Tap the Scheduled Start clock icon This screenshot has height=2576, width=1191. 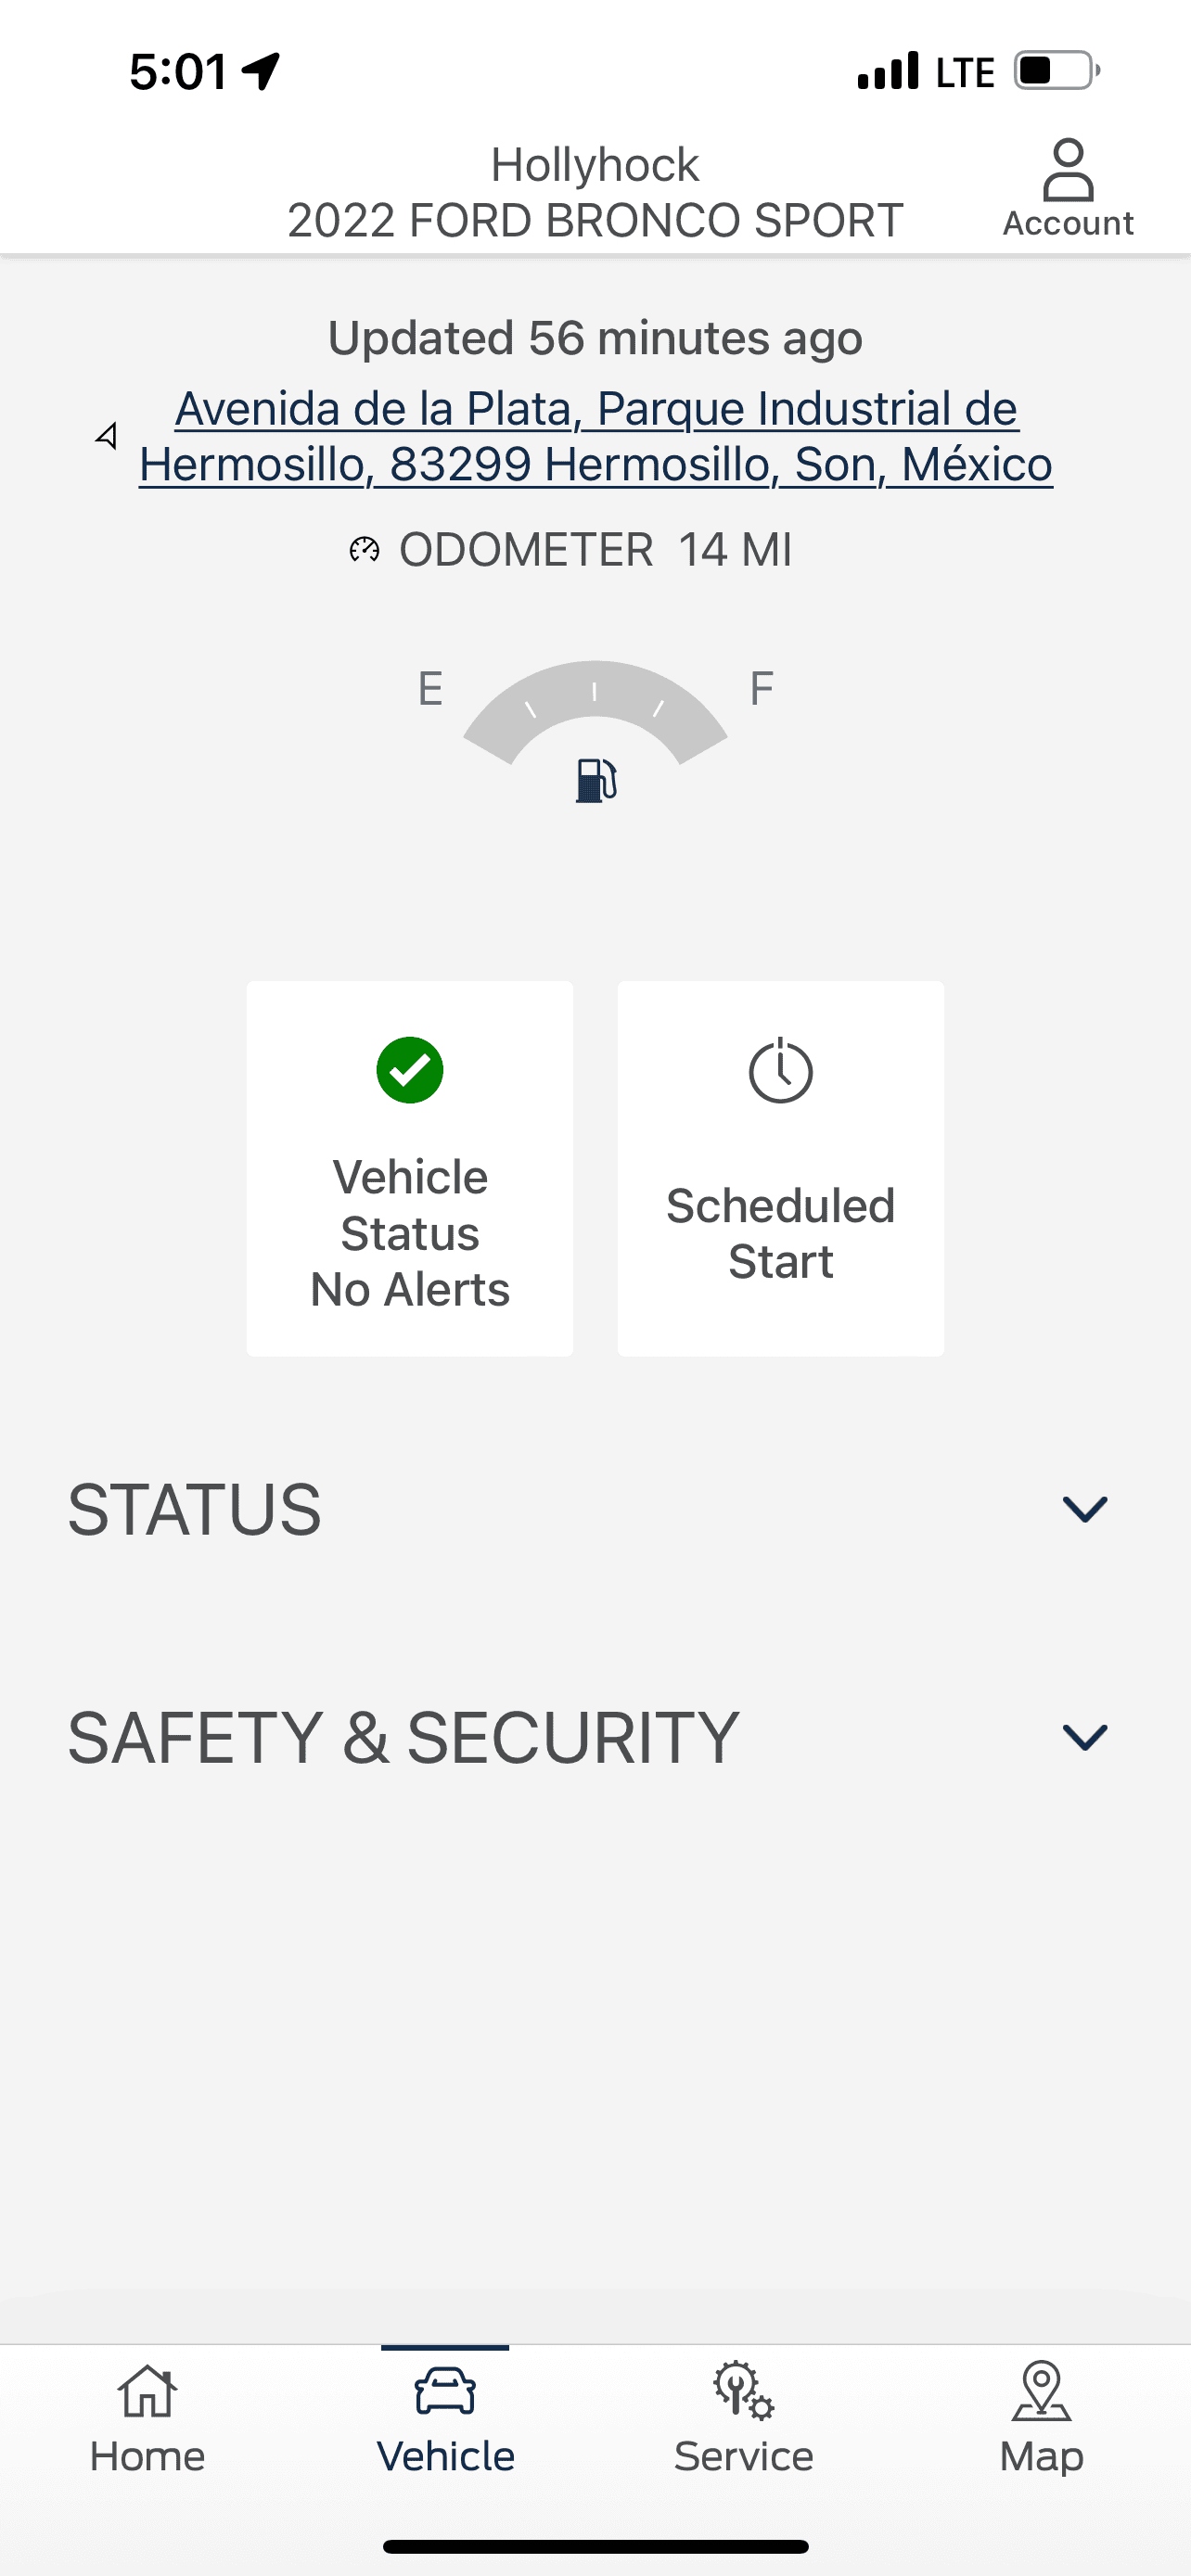tap(780, 1071)
